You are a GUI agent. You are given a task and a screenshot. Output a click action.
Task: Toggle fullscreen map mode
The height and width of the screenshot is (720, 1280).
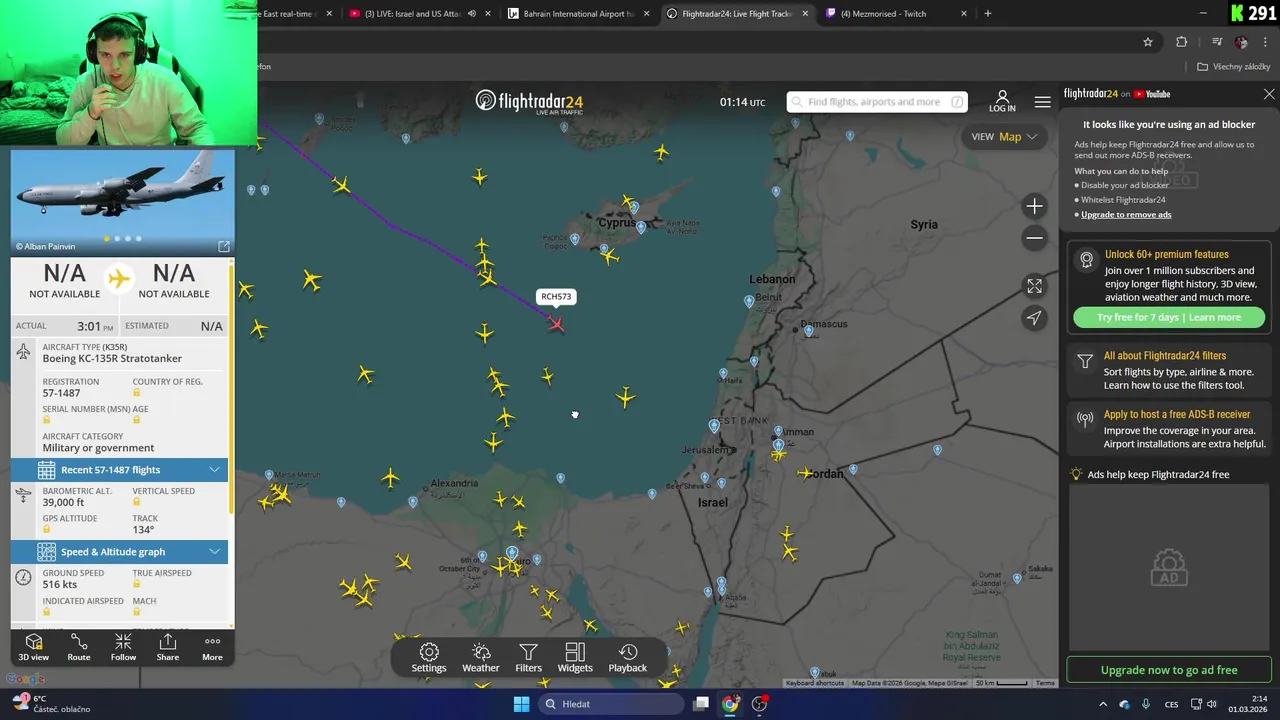click(x=1035, y=286)
